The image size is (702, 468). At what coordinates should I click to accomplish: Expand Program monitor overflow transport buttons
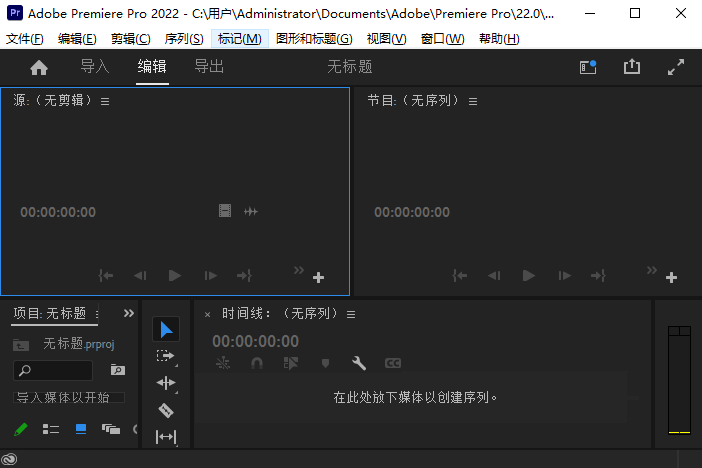point(652,270)
